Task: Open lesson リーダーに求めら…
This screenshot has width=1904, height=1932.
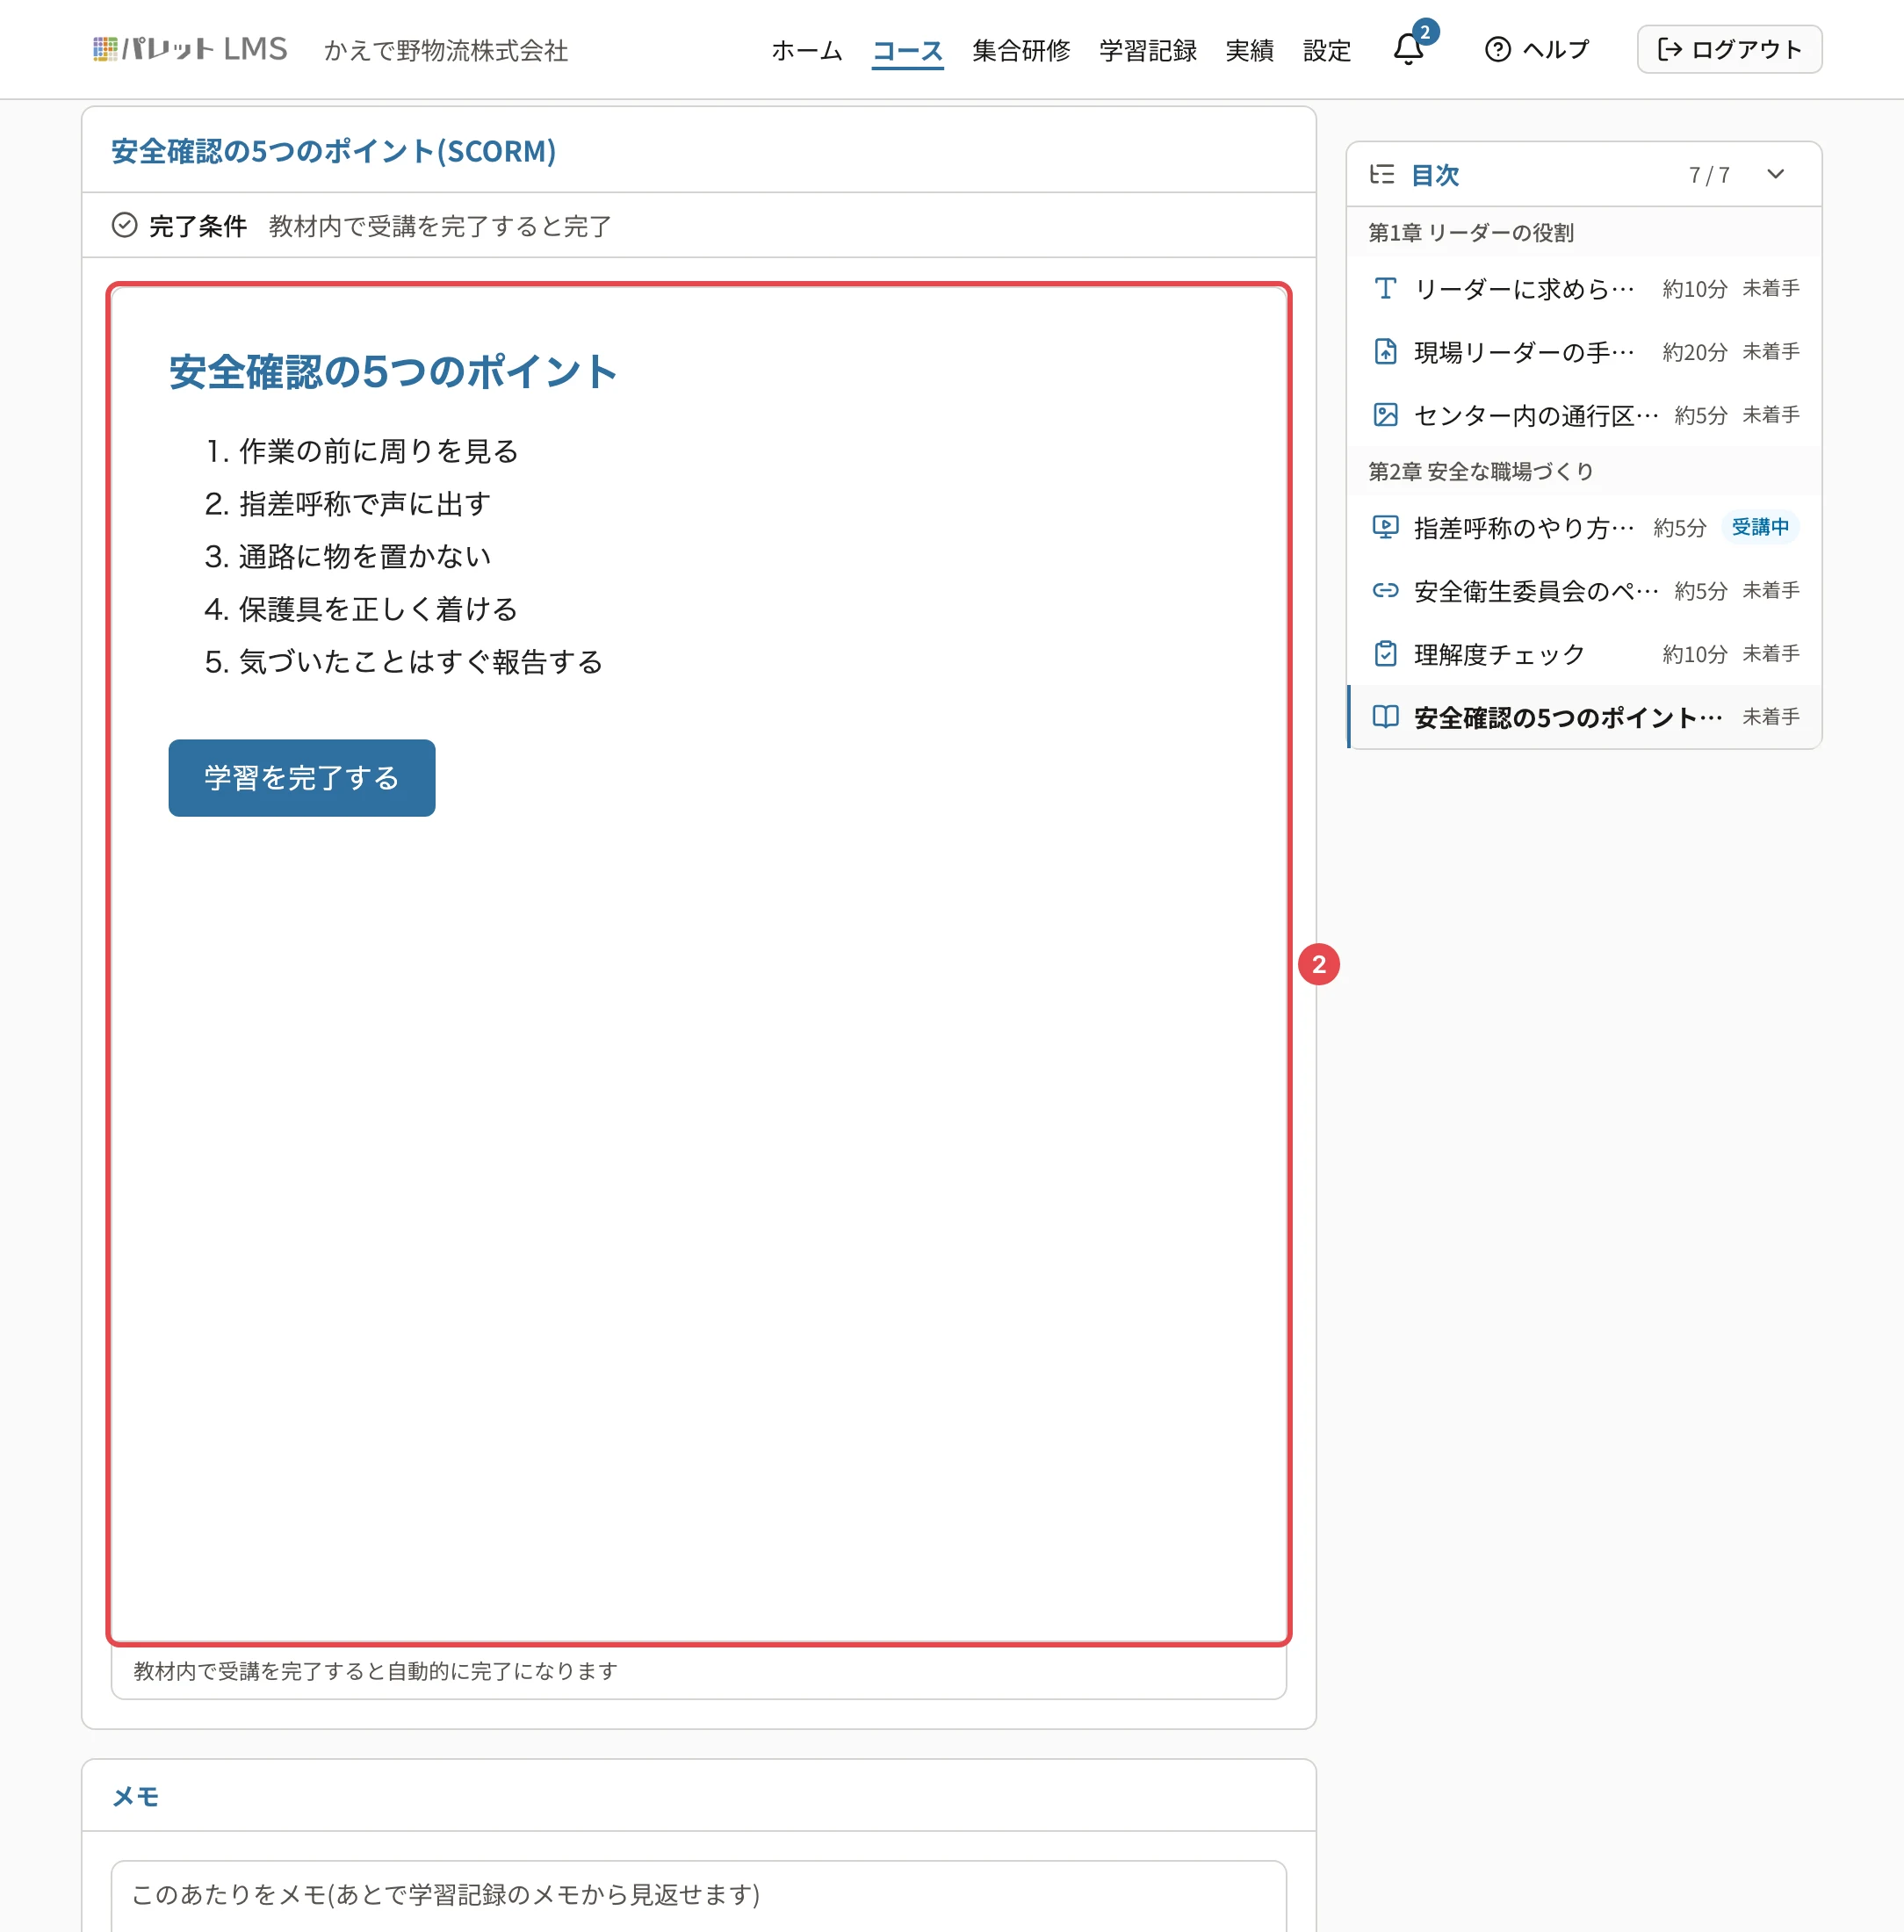Action: pos(1585,289)
